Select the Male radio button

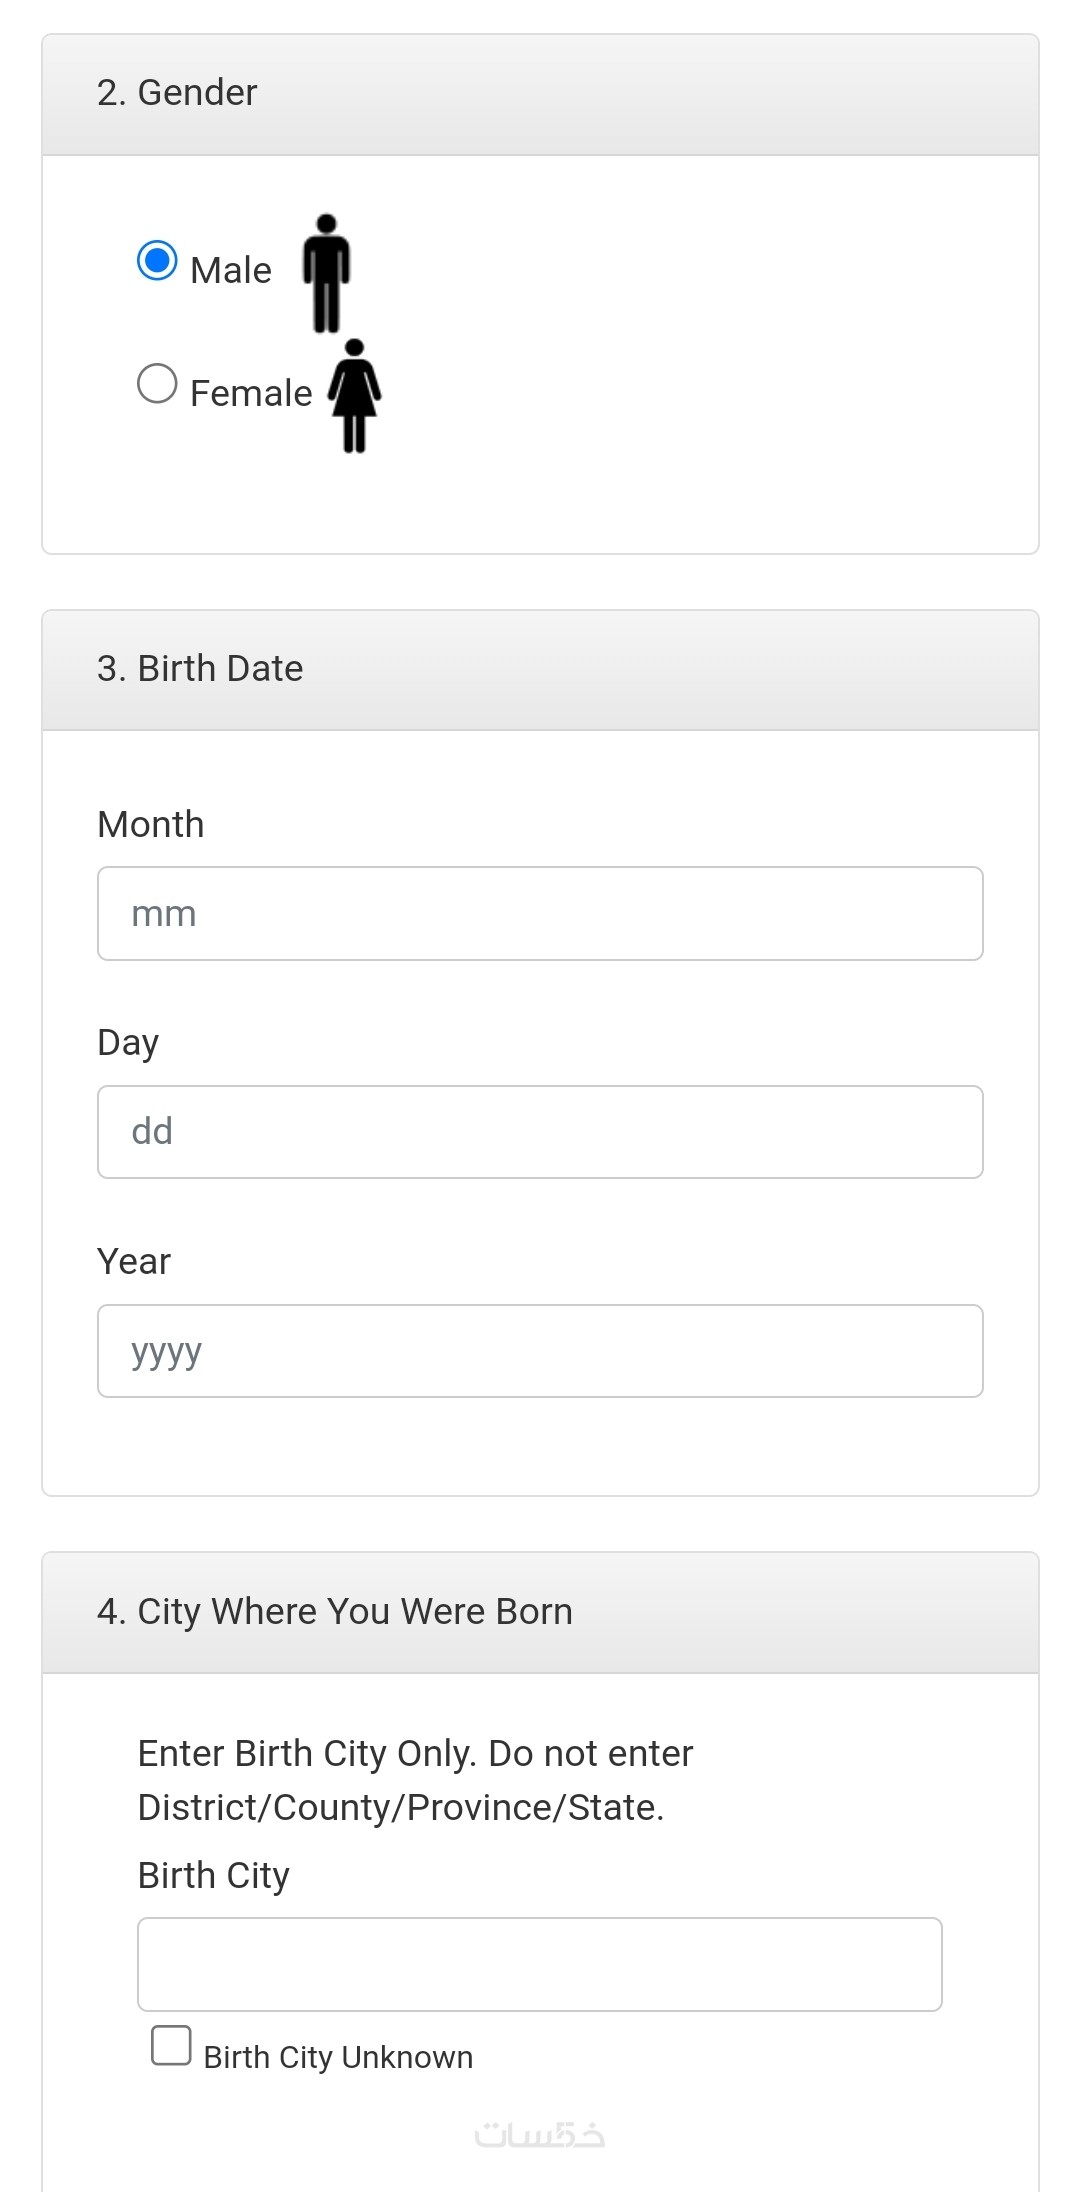click(157, 261)
